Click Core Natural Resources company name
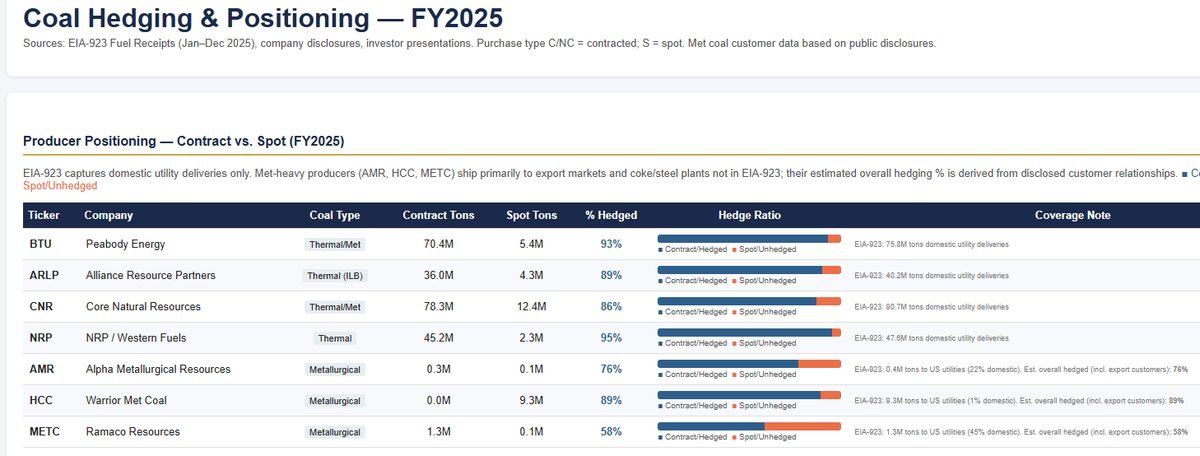The width and height of the screenshot is (1200, 456). coord(143,306)
